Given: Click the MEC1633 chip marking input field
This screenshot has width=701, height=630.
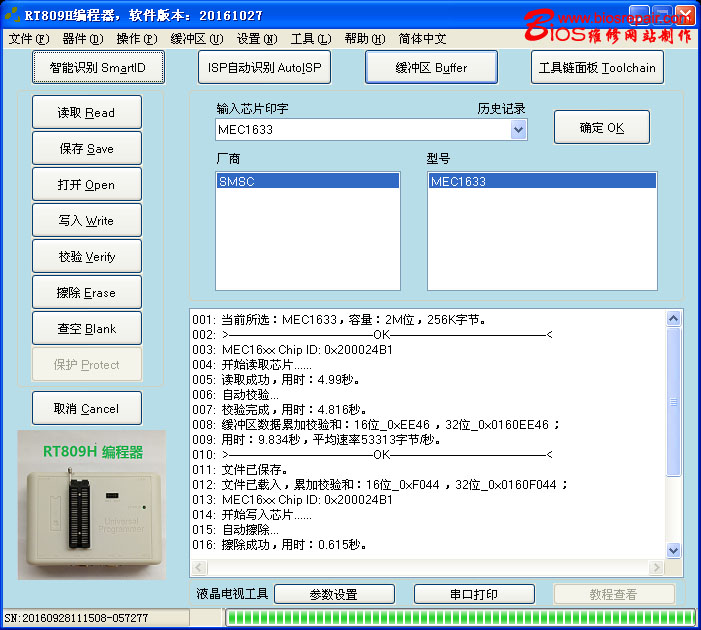Looking at the screenshot, I should pyautogui.click(x=363, y=130).
